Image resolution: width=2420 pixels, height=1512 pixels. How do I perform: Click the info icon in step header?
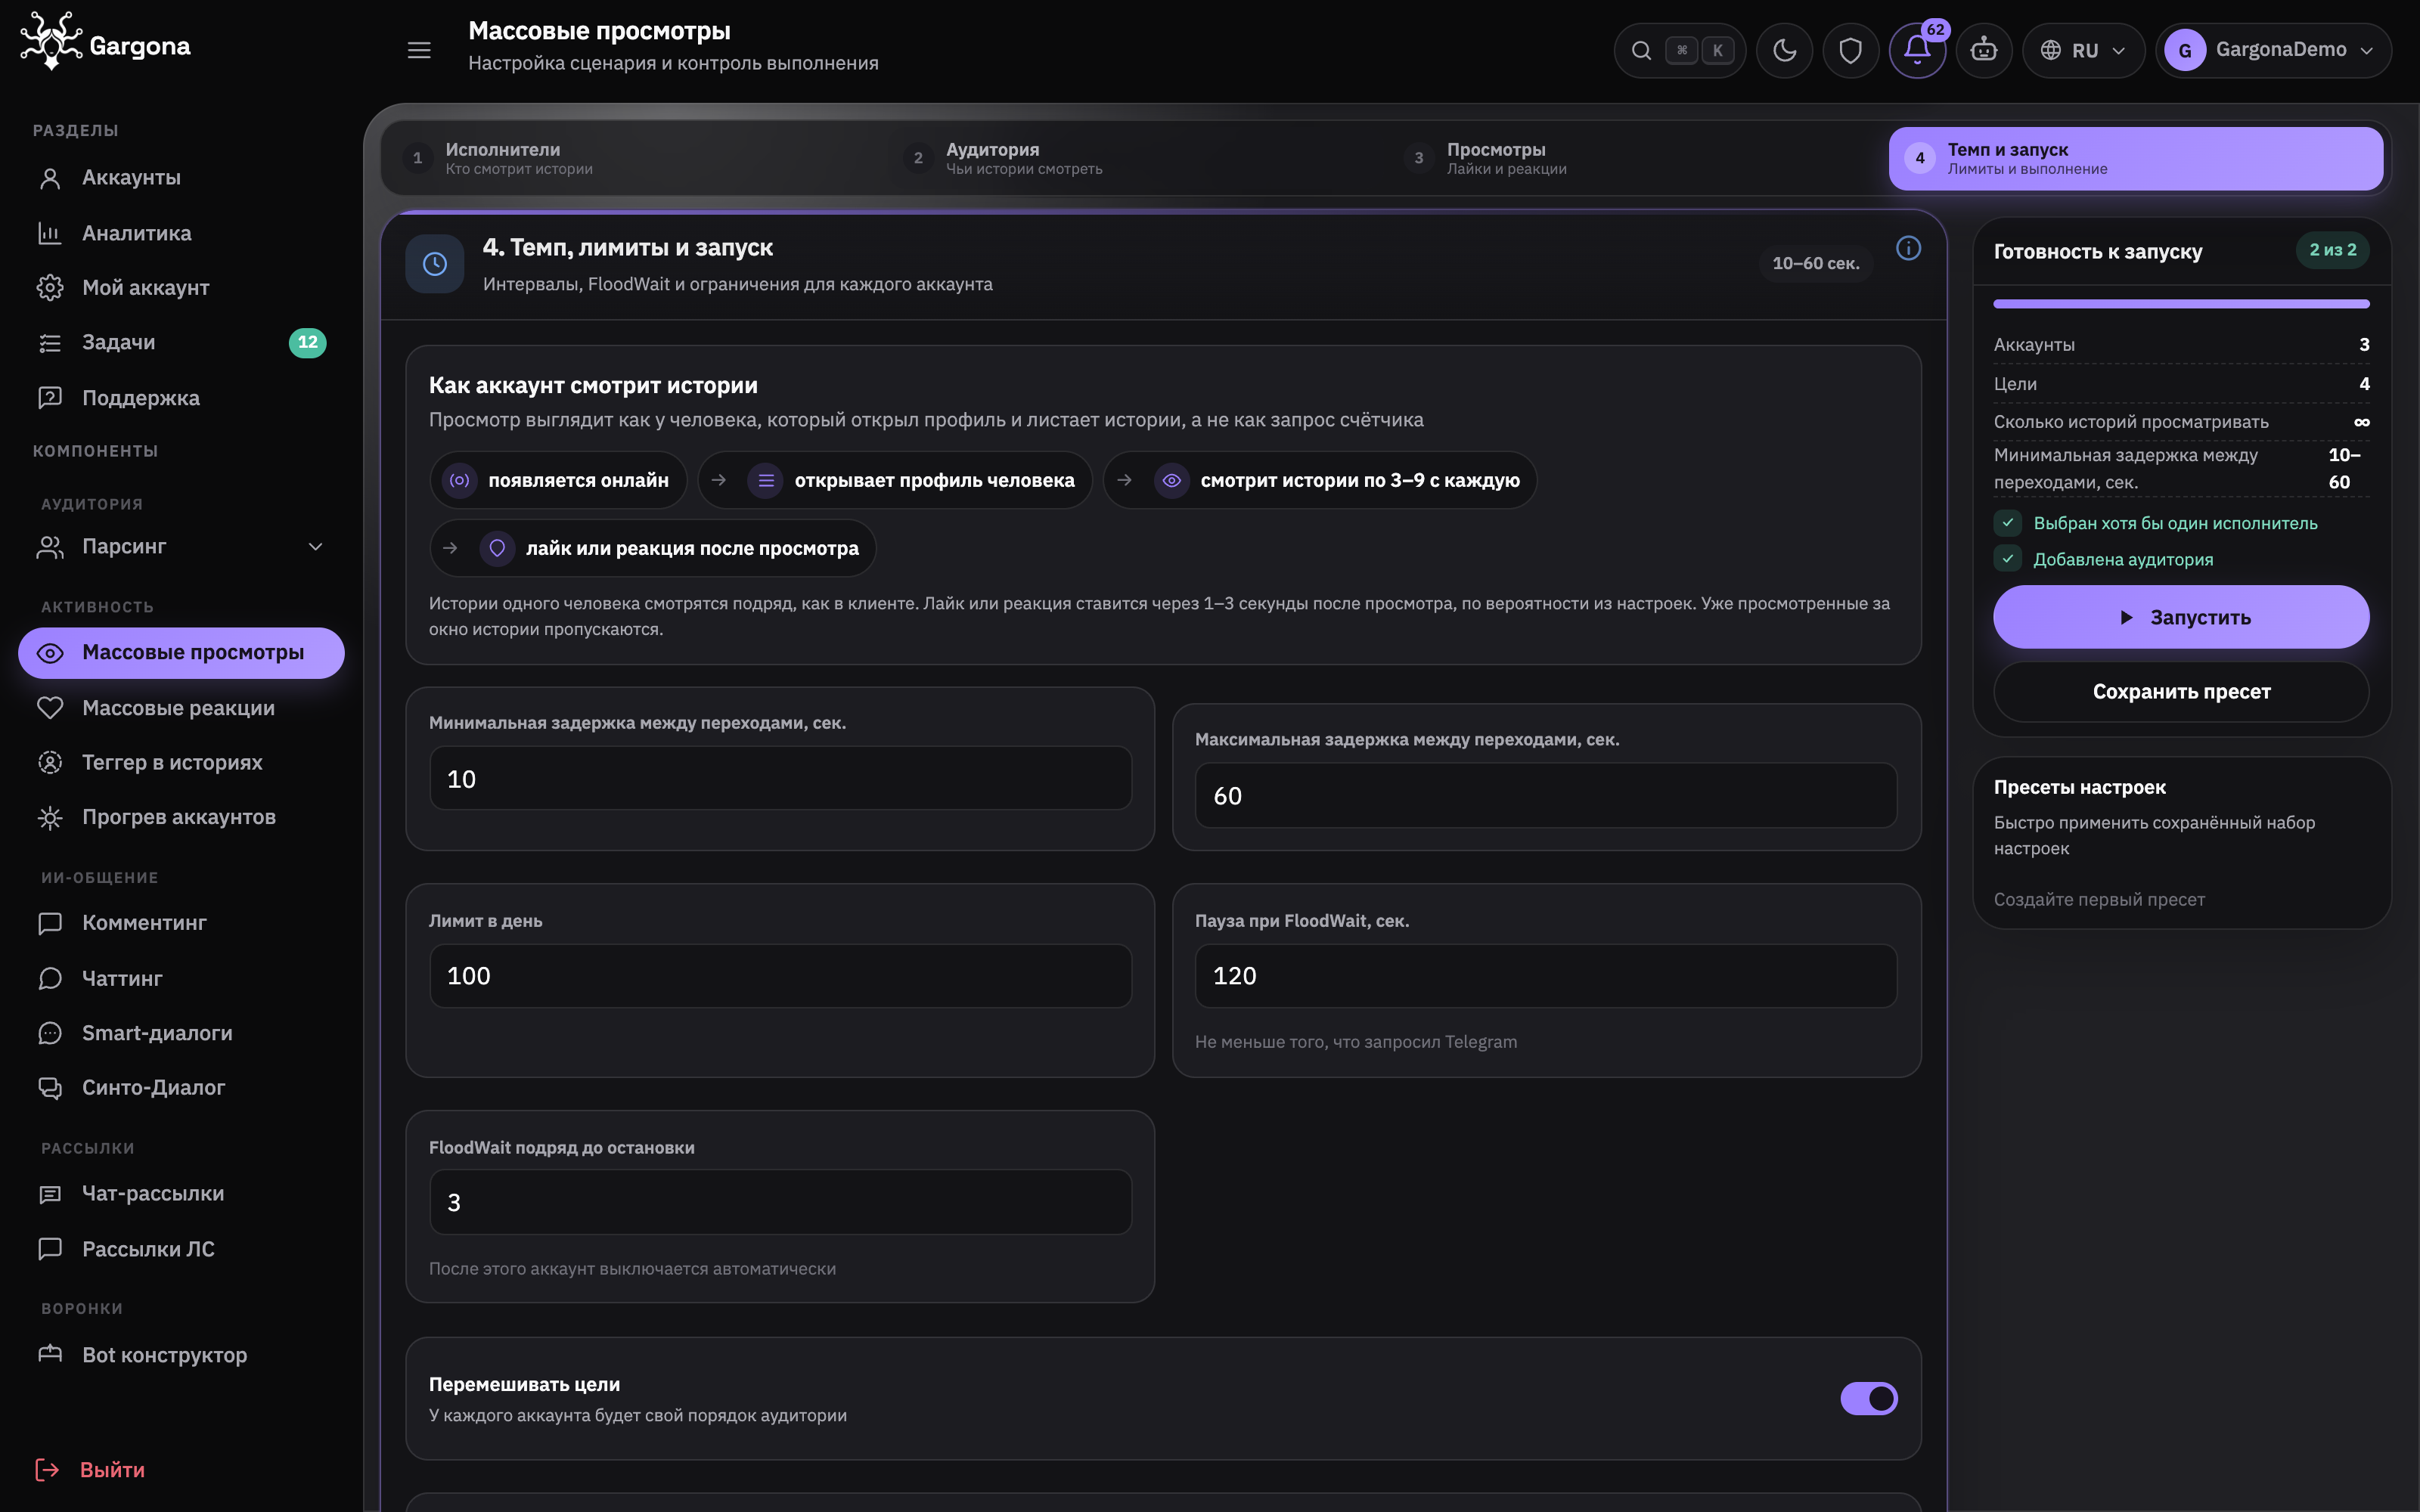(1908, 248)
